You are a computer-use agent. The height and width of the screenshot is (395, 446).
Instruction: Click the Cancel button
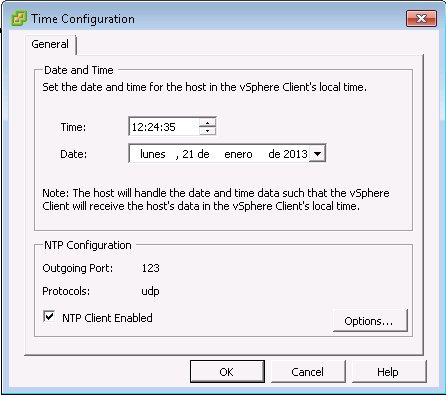coord(308,372)
